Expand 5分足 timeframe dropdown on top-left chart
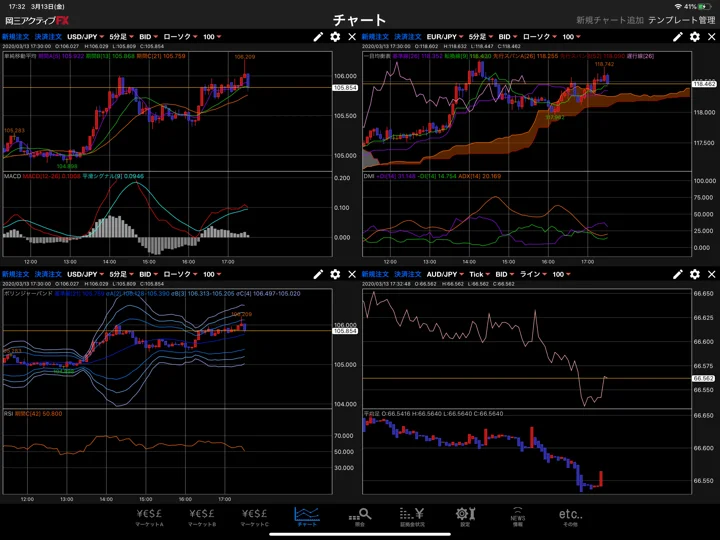This screenshot has width=720, height=540. point(121,37)
